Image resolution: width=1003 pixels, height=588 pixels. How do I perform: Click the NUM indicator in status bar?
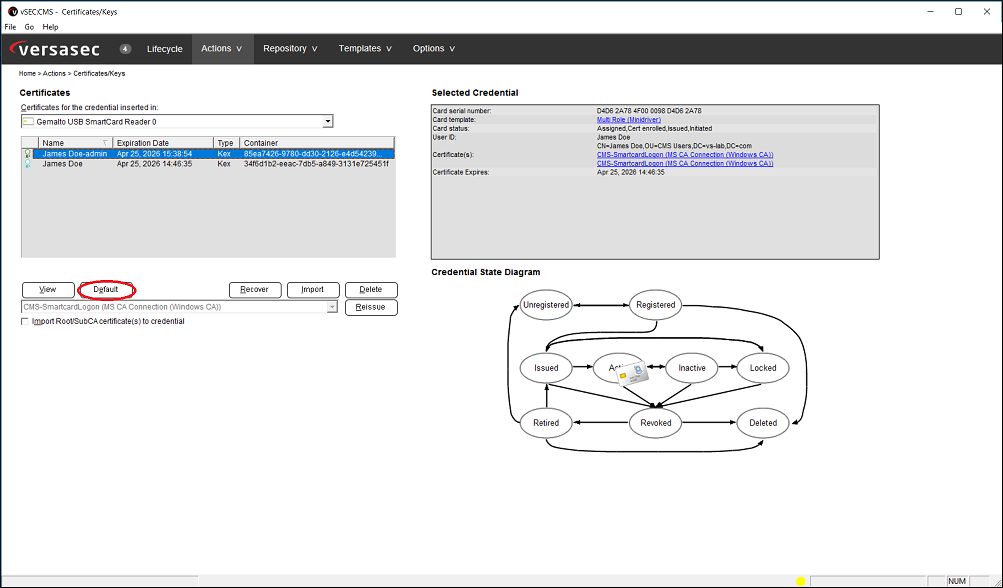(957, 581)
